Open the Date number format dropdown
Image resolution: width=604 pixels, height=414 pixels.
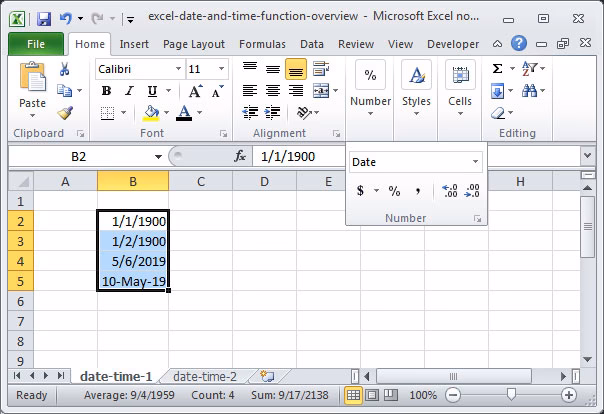click(476, 162)
